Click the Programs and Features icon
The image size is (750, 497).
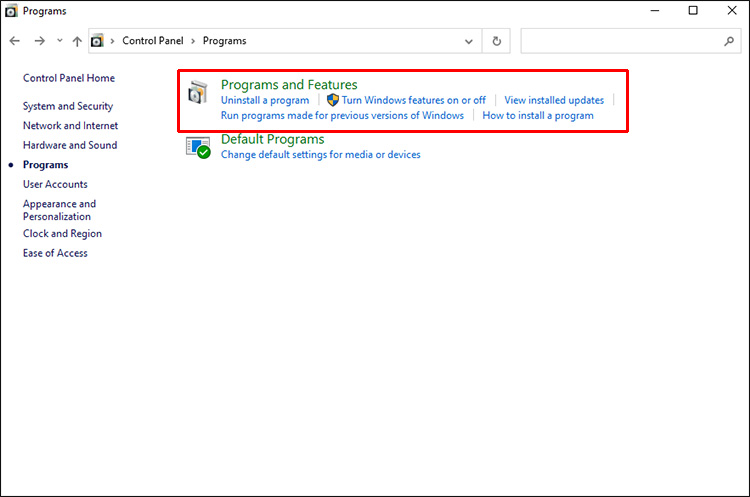coord(198,92)
